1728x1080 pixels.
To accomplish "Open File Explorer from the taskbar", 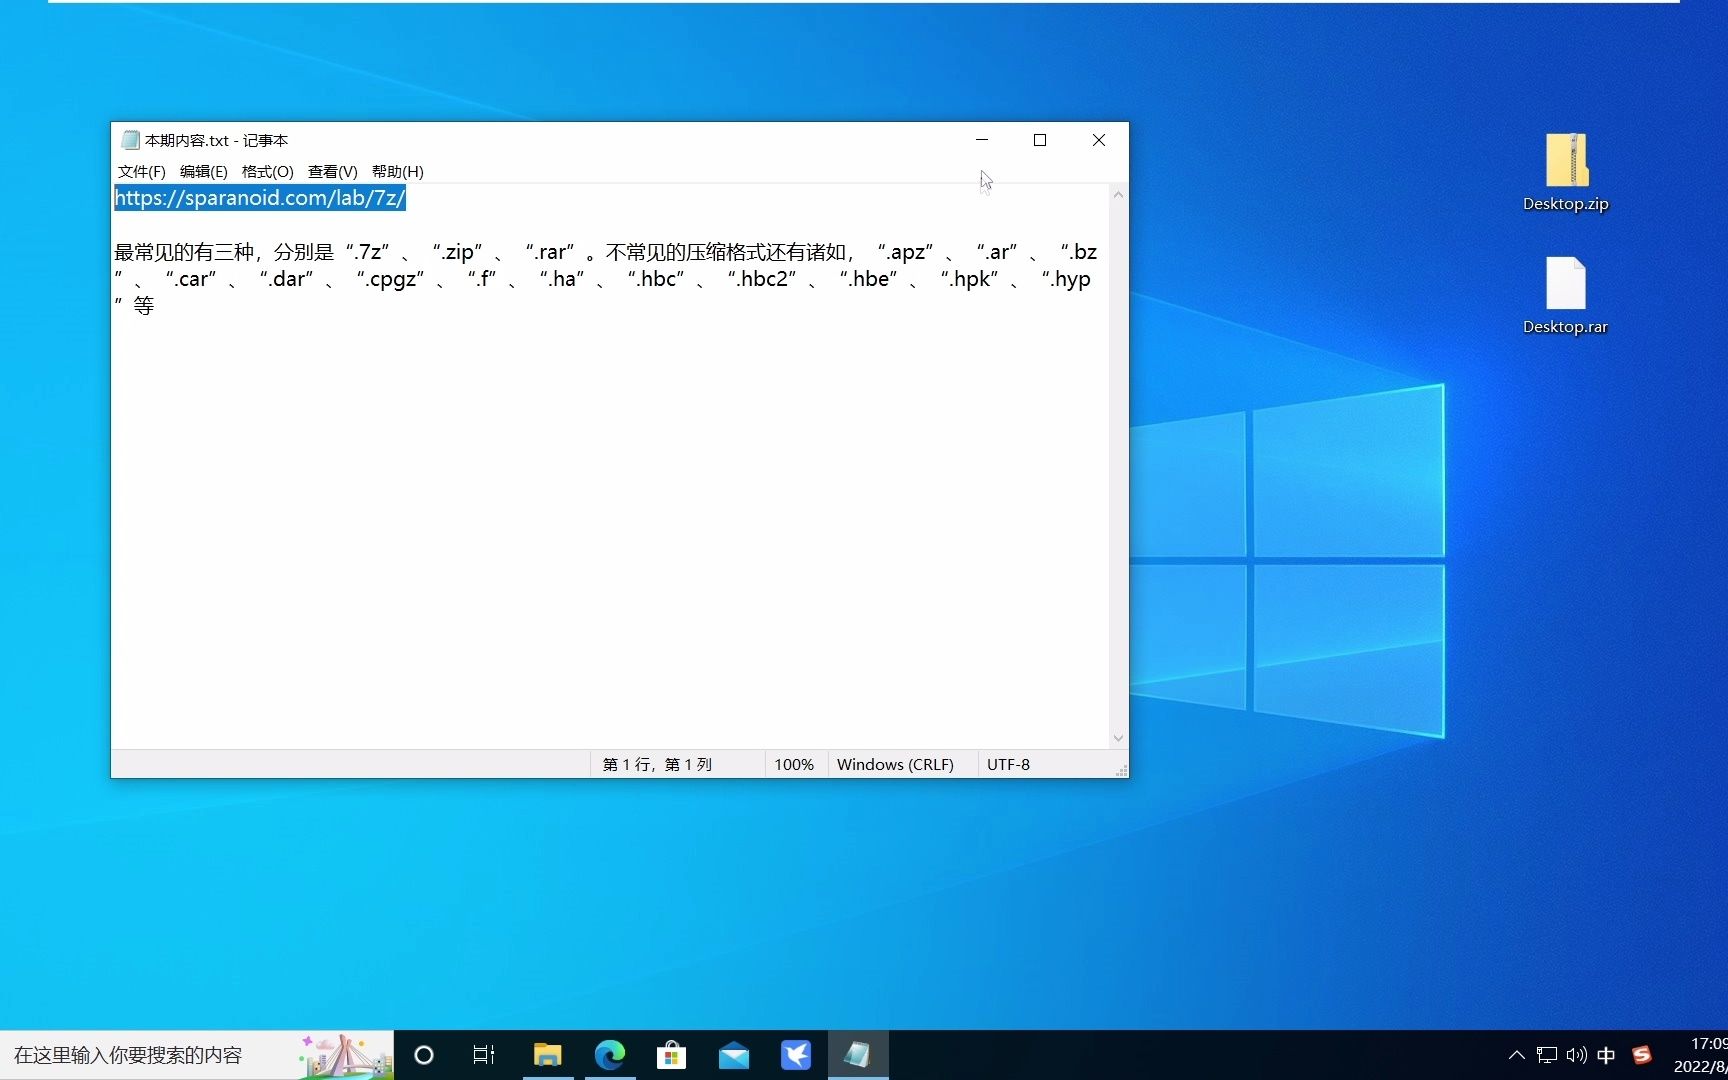I will [547, 1055].
